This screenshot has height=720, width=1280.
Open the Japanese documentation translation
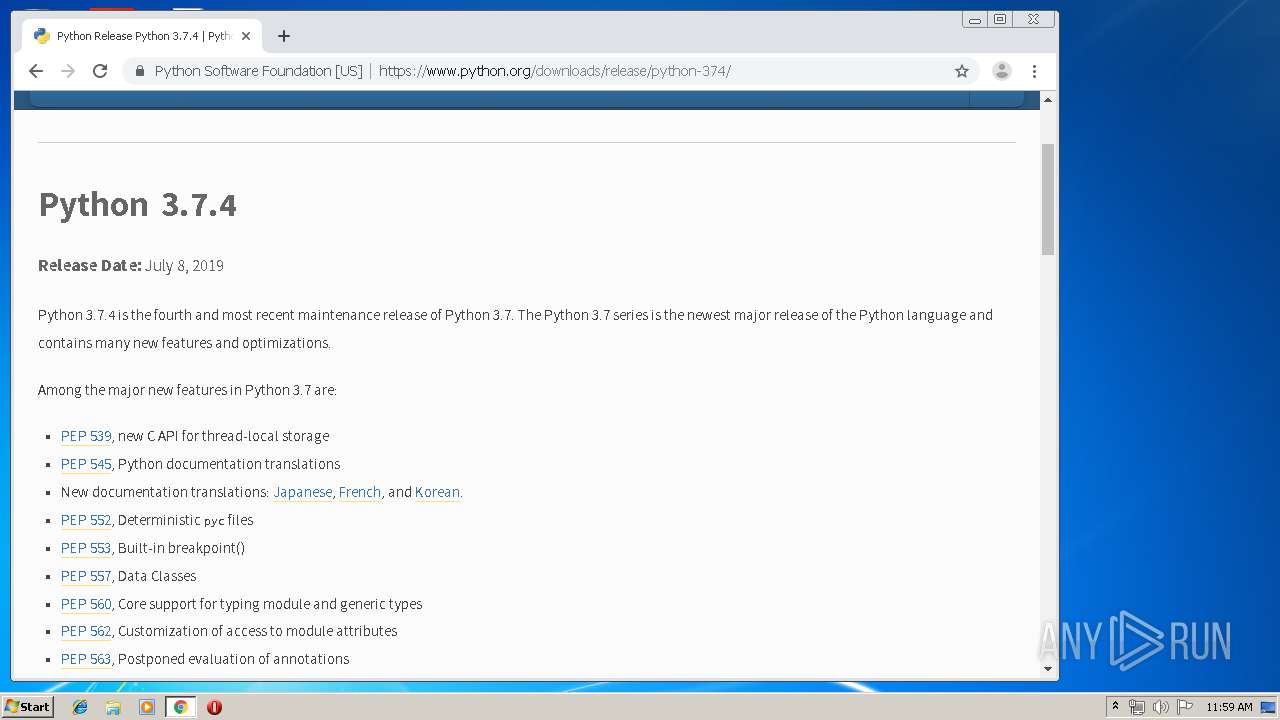point(303,492)
